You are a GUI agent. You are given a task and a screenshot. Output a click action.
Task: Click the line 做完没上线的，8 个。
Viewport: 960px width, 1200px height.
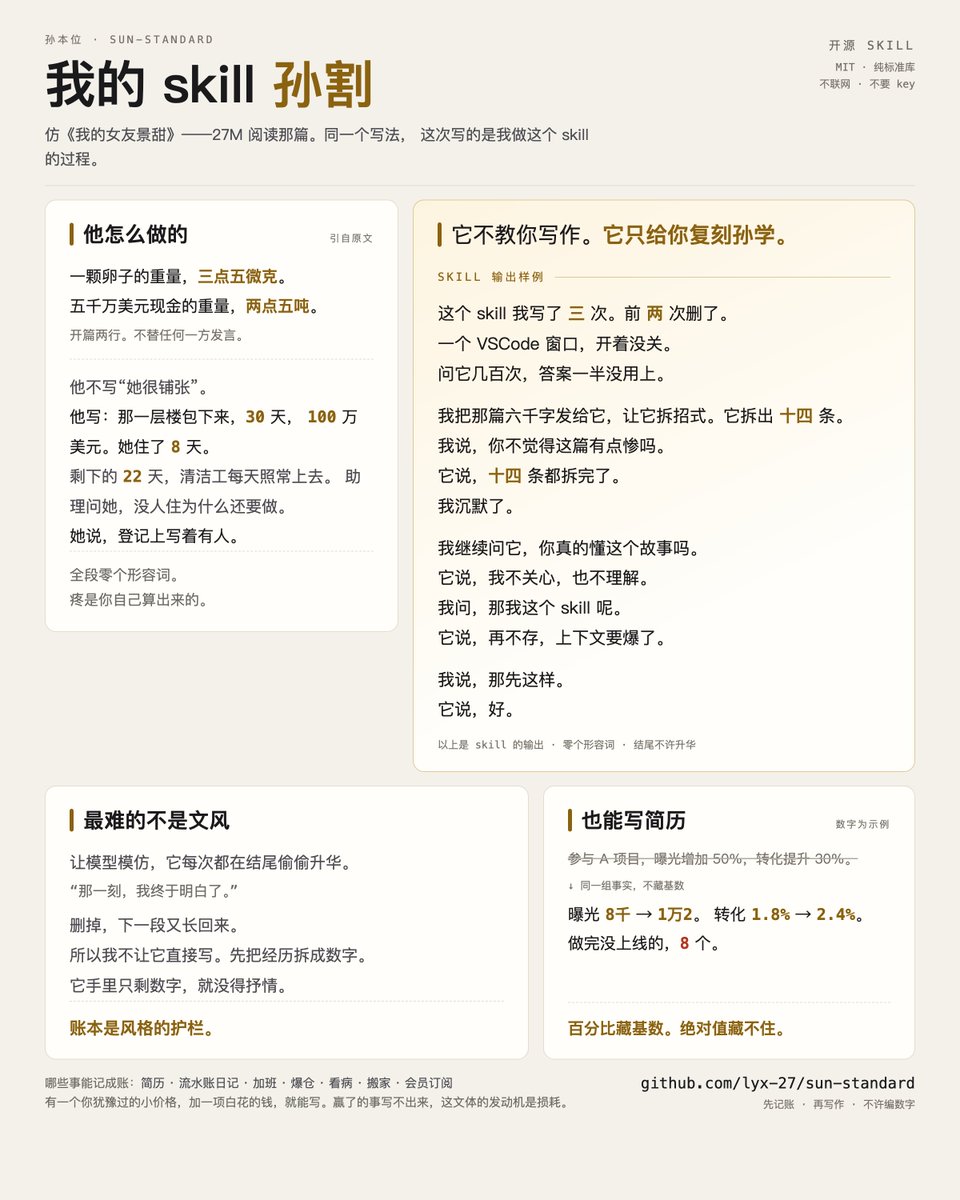point(644,943)
